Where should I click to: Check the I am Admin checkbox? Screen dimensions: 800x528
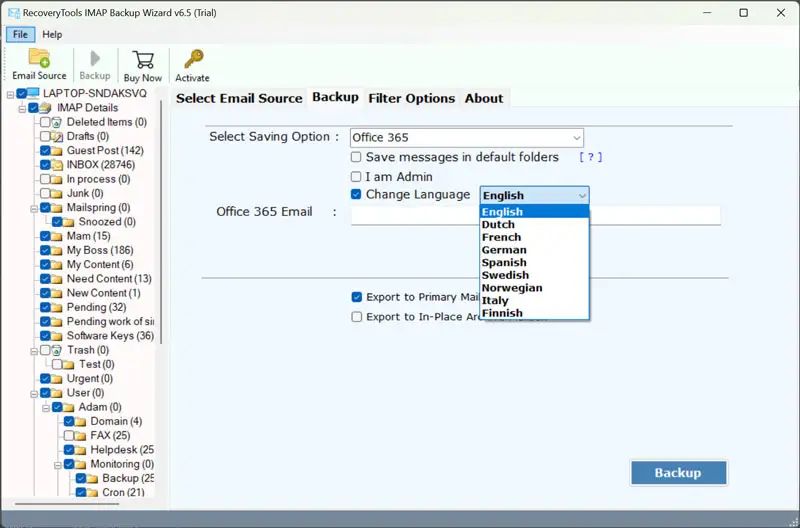tap(357, 177)
